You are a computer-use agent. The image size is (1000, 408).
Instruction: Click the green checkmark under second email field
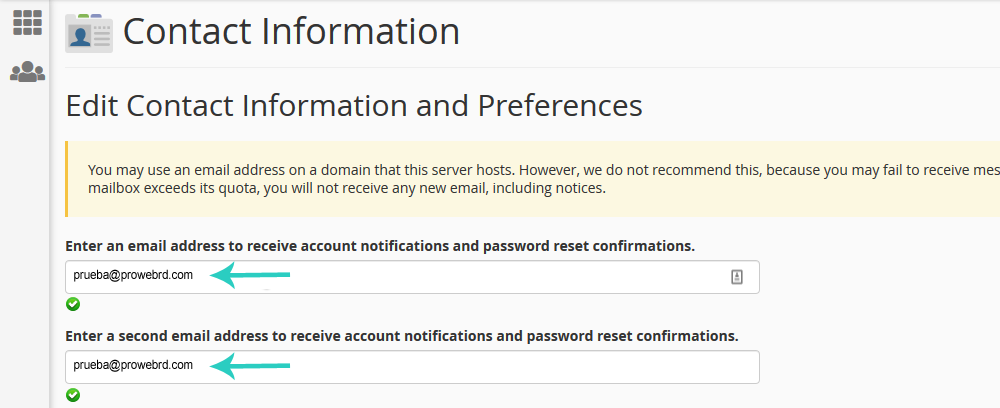coord(73,395)
